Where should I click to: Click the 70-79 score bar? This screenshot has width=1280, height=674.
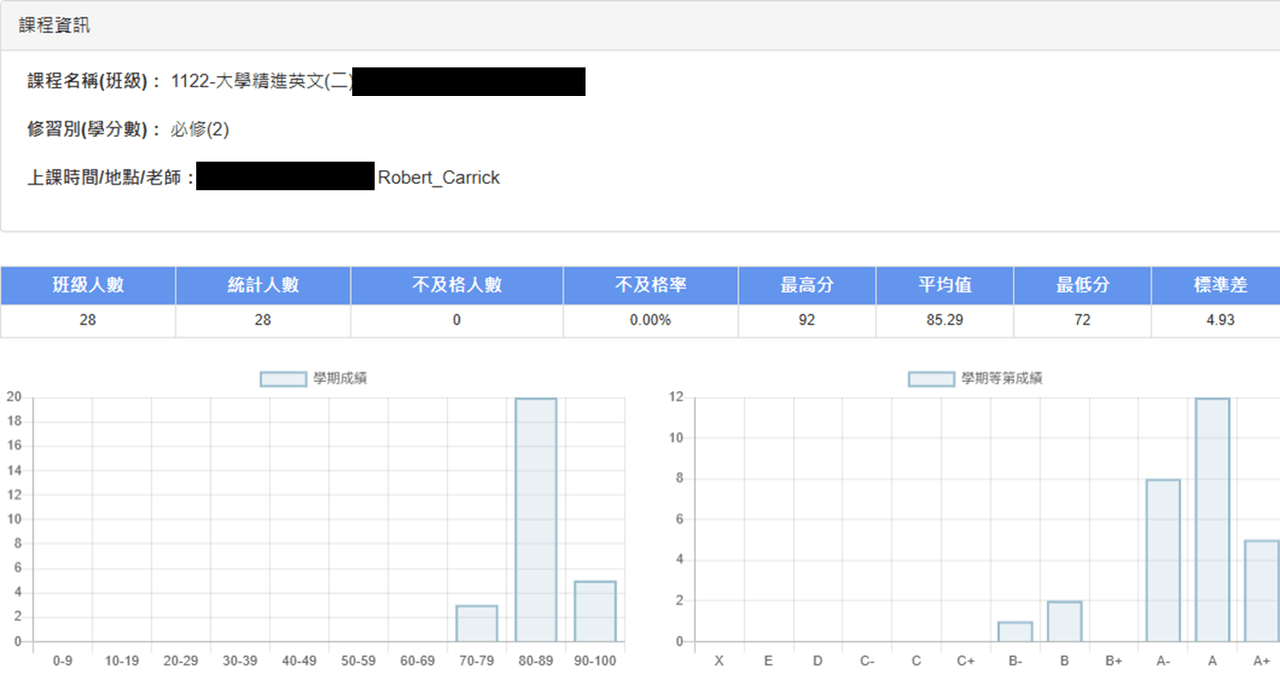[x=477, y=623]
